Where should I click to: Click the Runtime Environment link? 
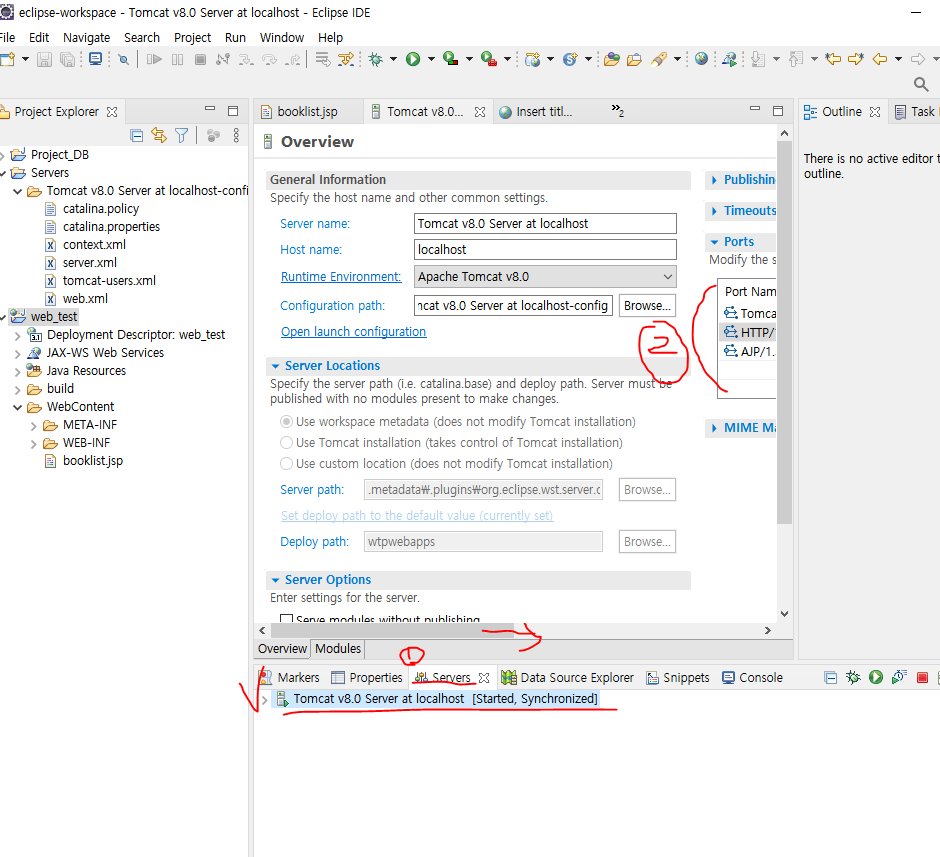point(341,276)
